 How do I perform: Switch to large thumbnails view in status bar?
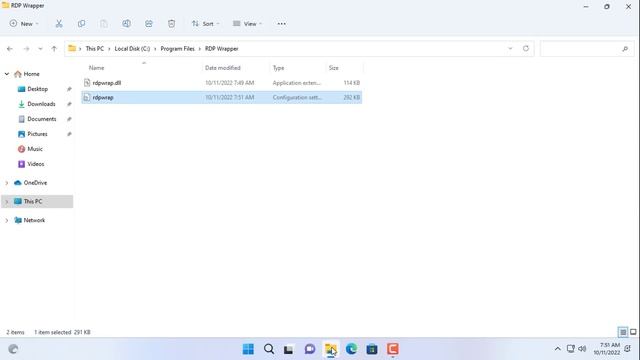click(x=633, y=332)
